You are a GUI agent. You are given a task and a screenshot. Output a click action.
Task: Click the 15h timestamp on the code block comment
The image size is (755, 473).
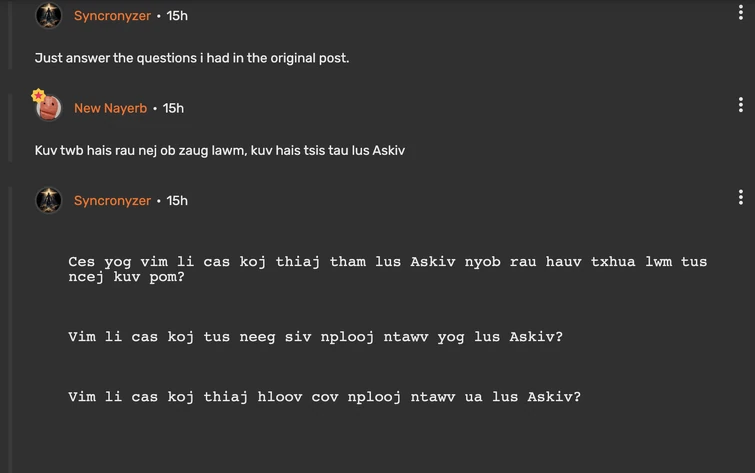[x=177, y=201]
